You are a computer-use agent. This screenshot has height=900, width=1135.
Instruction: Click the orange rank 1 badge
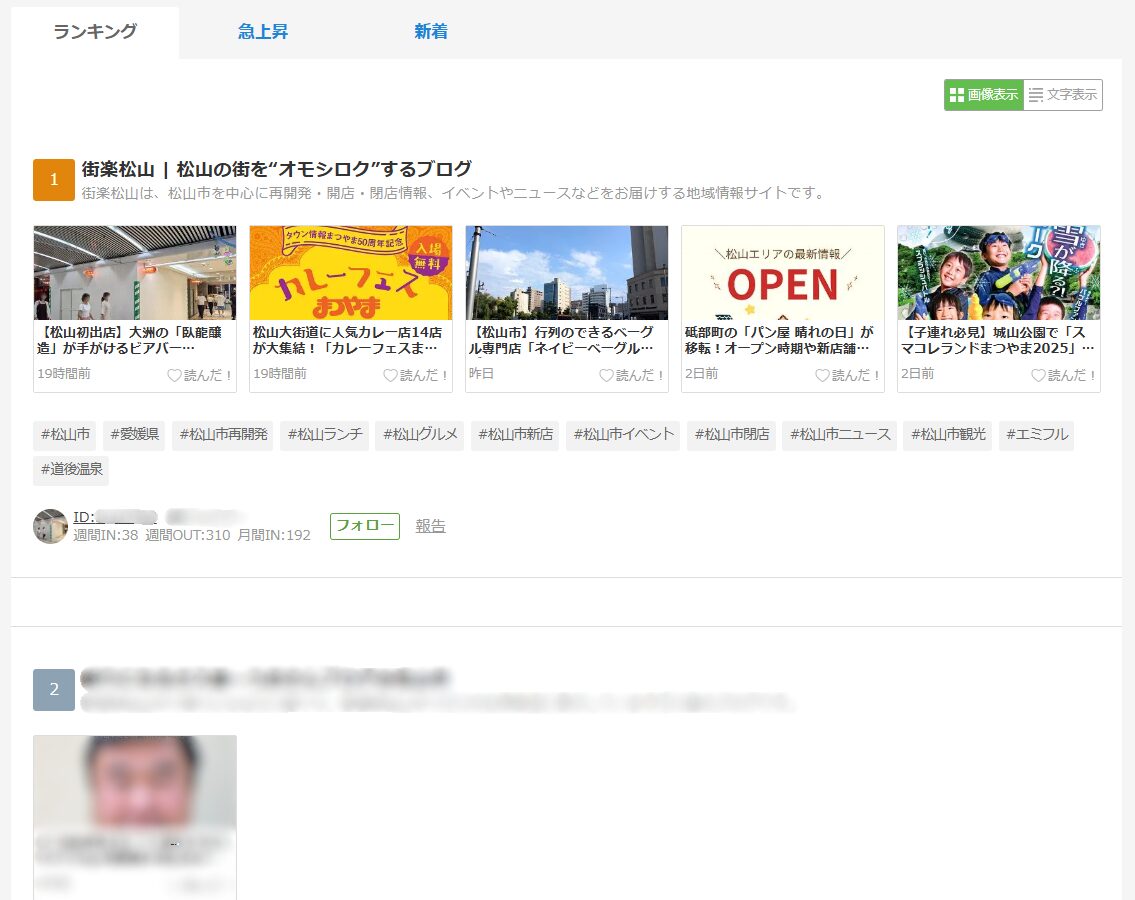[54, 180]
